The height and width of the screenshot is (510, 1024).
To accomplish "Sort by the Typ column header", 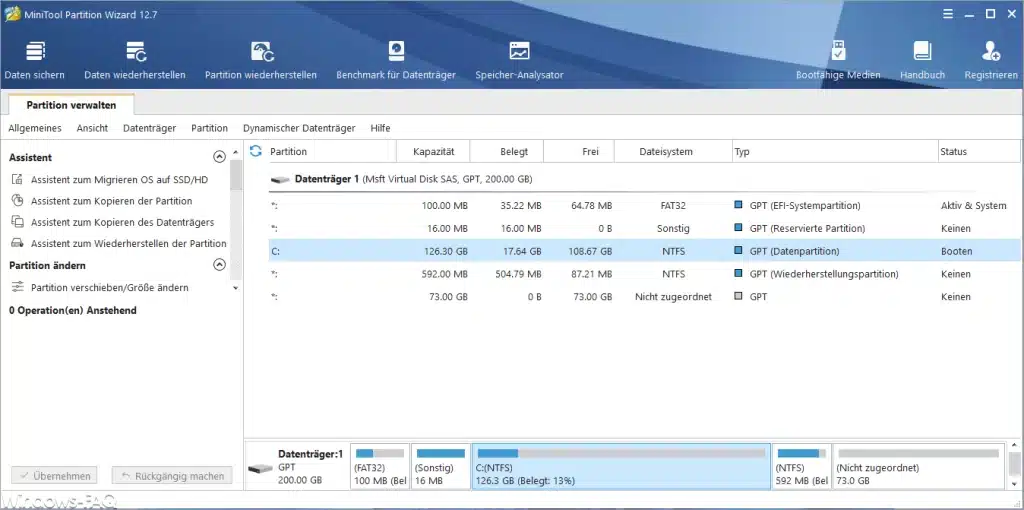I will point(835,151).
